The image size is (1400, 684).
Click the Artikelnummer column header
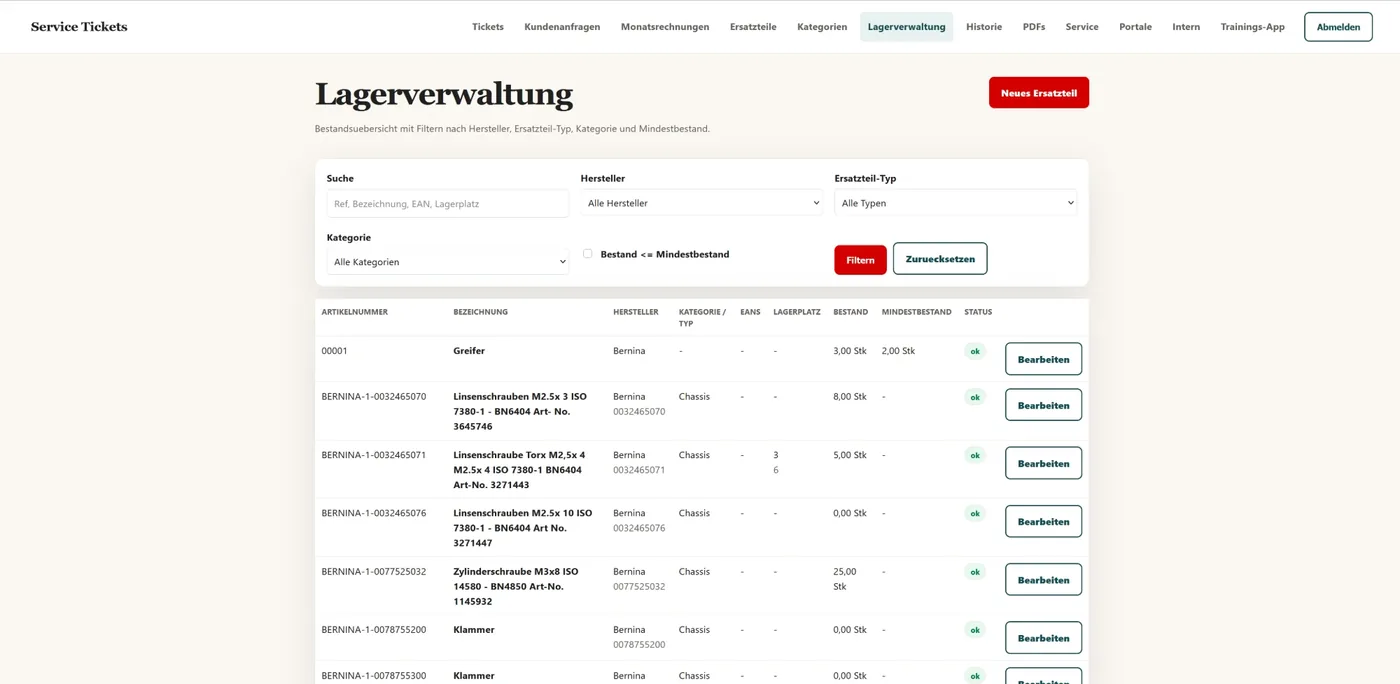[355, 312]
